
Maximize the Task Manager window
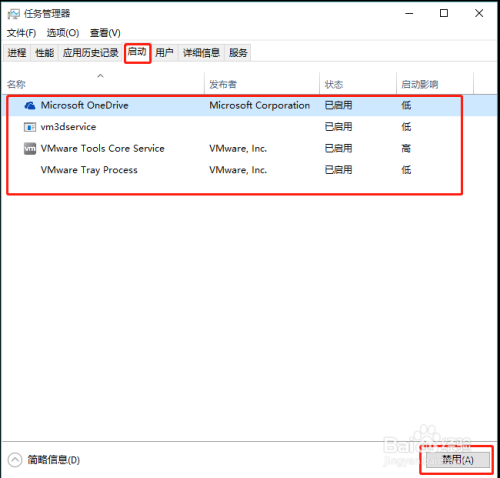point(444,13)
